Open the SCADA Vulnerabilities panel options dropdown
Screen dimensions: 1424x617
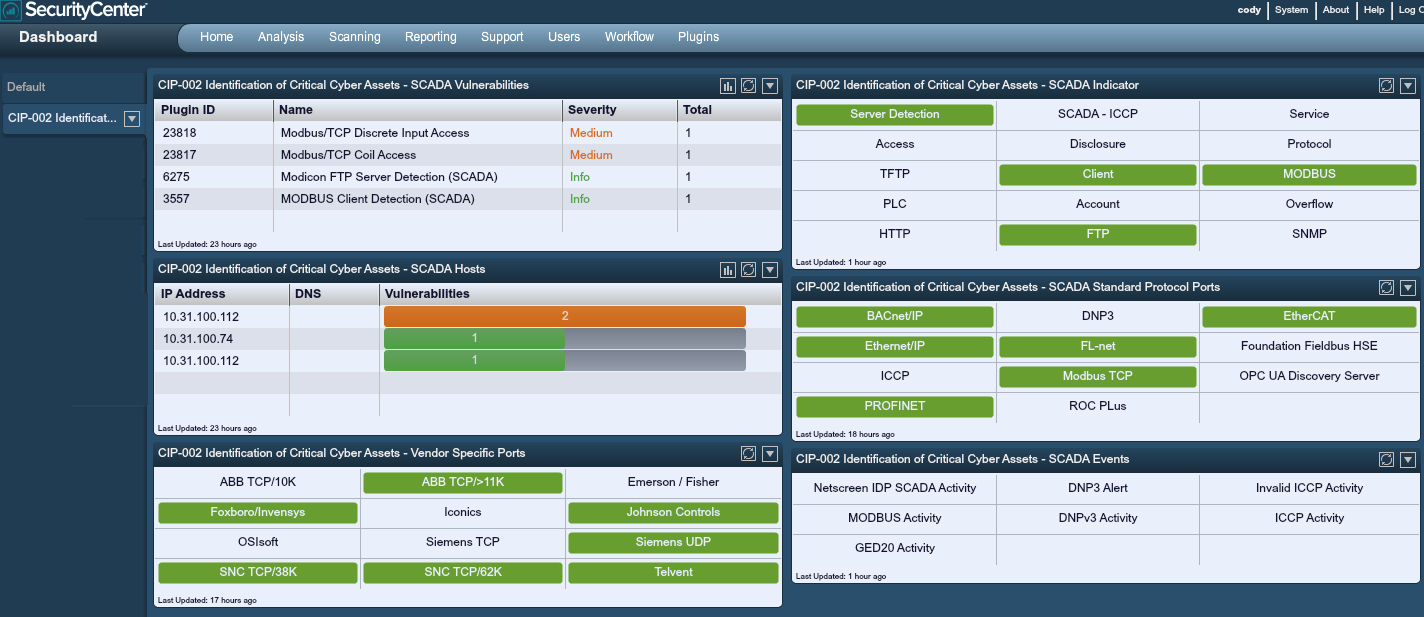(x=770, y=86)
